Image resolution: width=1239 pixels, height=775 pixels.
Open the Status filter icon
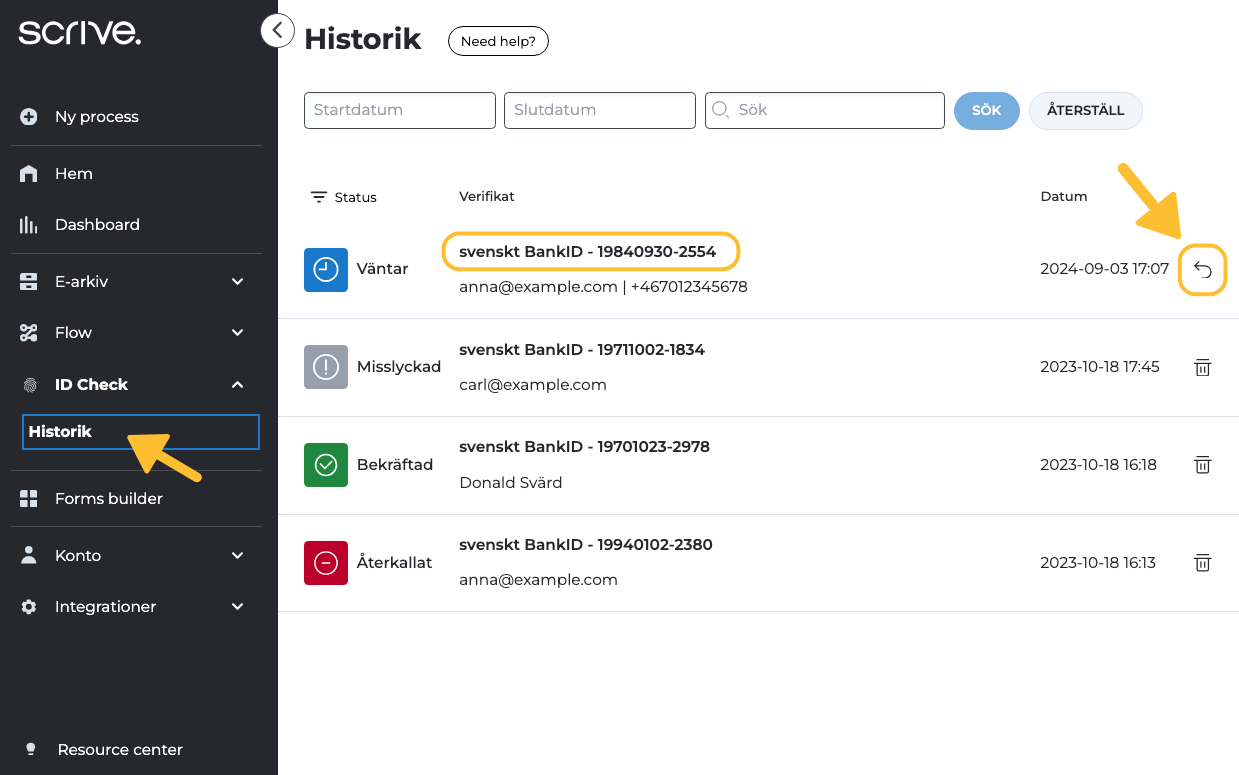[319, 197]
